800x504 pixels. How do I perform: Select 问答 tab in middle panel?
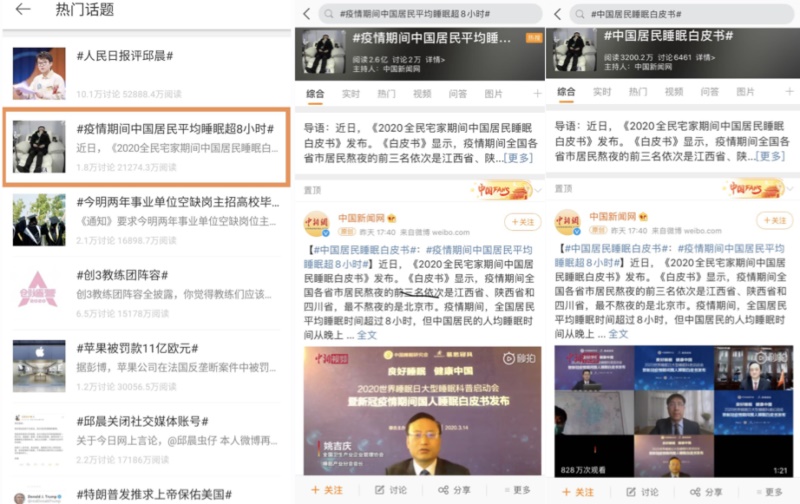pyautogui.click(x=458, y=93)
